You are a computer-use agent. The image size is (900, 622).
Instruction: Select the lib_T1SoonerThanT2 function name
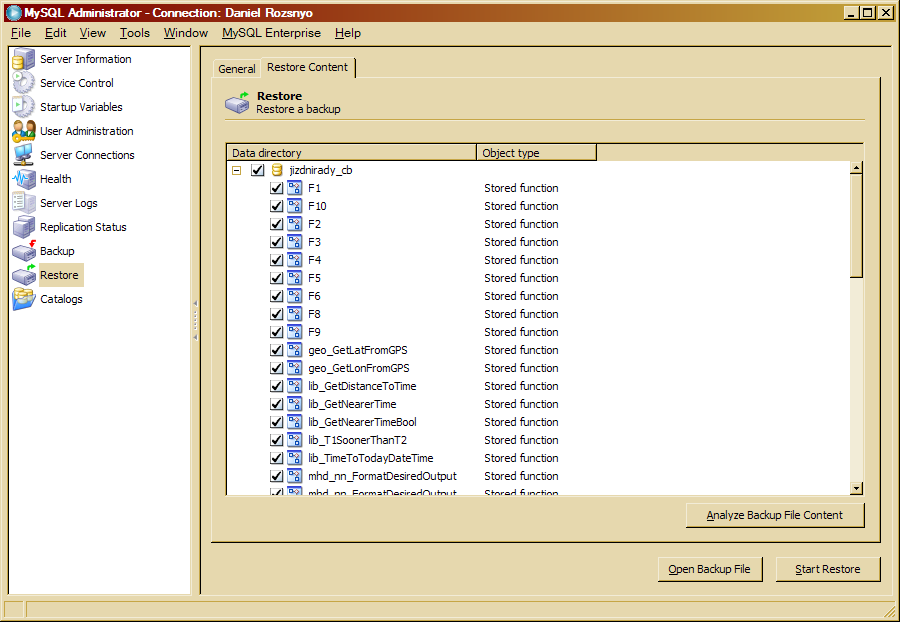pyautogui.click(x=358, y=440)
